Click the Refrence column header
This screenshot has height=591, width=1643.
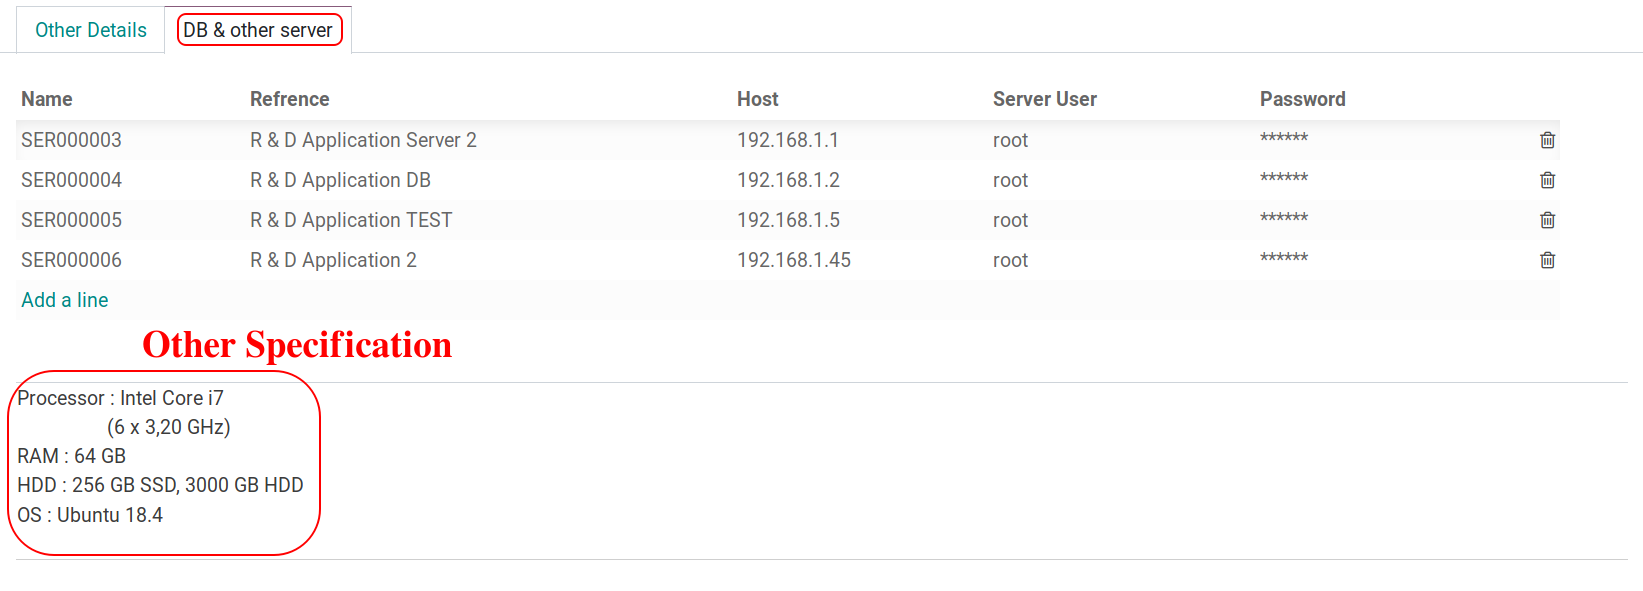pyautogui.click(x=289, y=99)
